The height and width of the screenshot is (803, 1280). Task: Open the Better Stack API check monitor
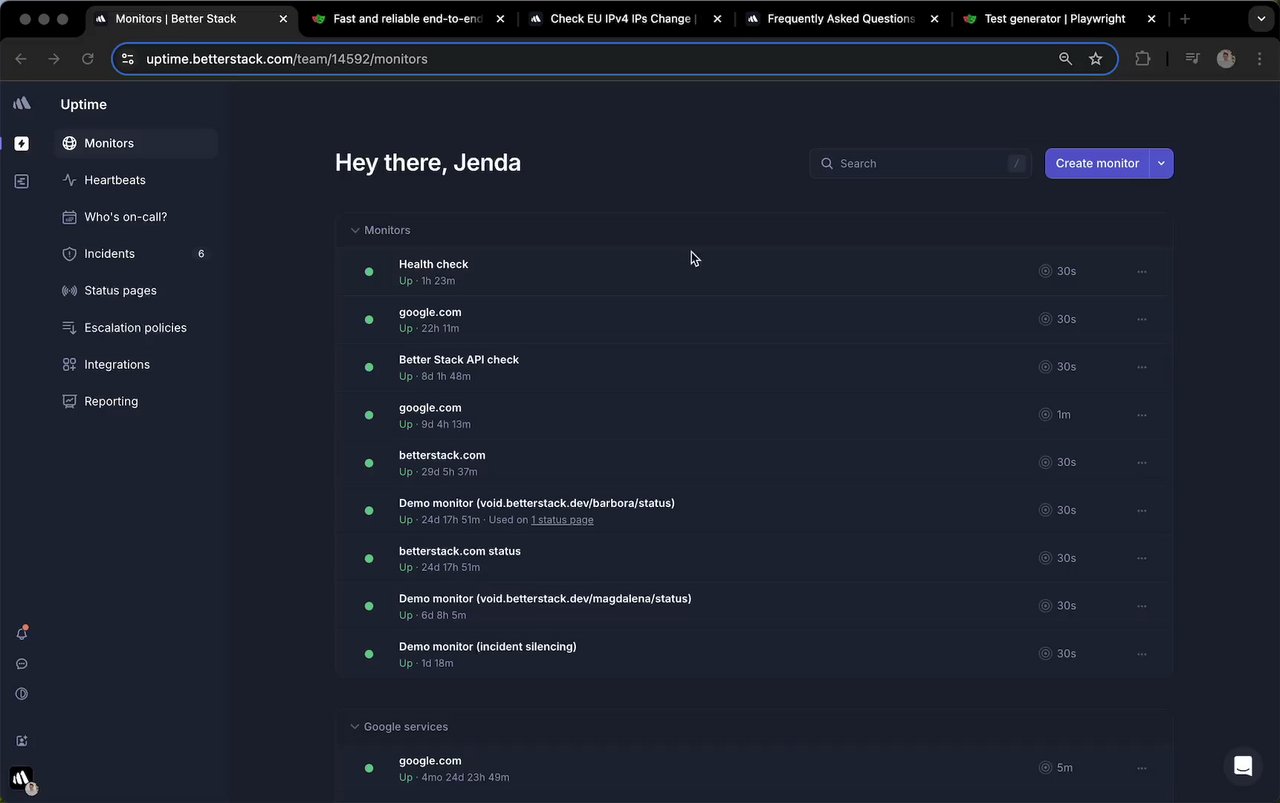459,360
